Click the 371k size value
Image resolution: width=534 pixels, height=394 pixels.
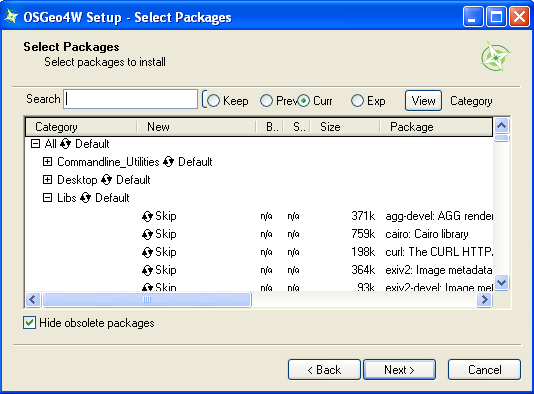pos(363,216)
